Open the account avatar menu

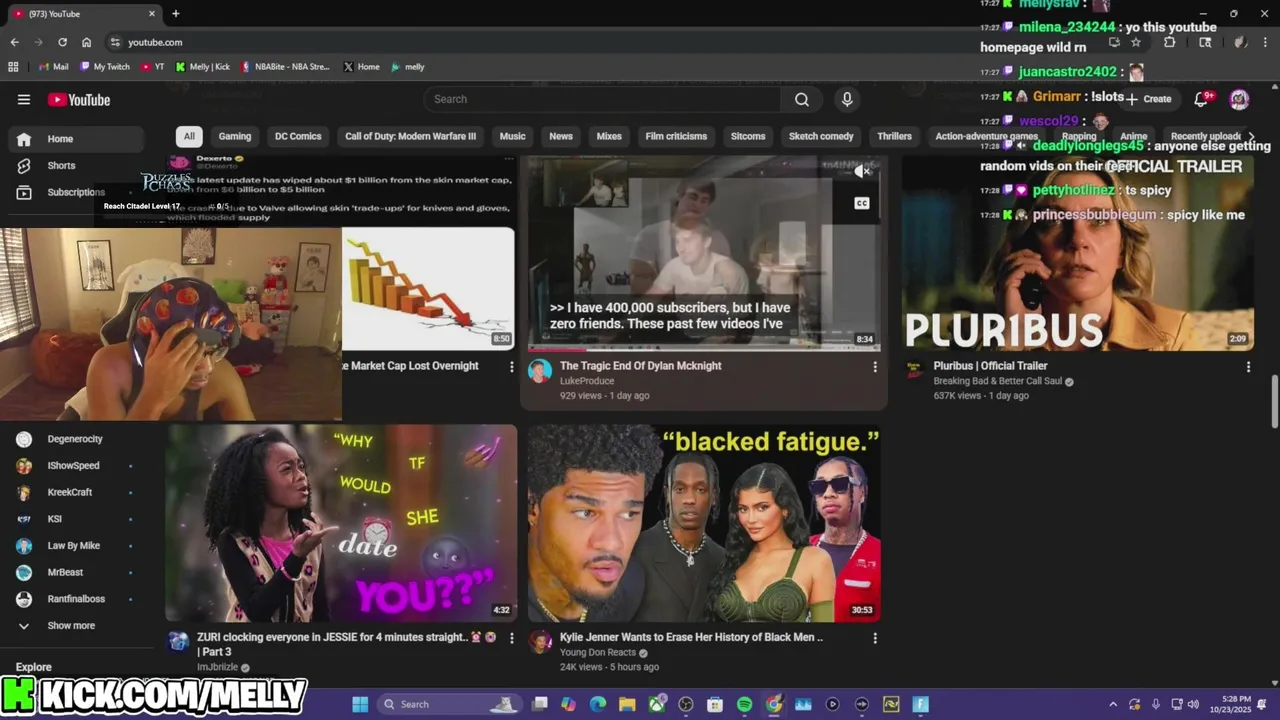(x=1239, y=99)
